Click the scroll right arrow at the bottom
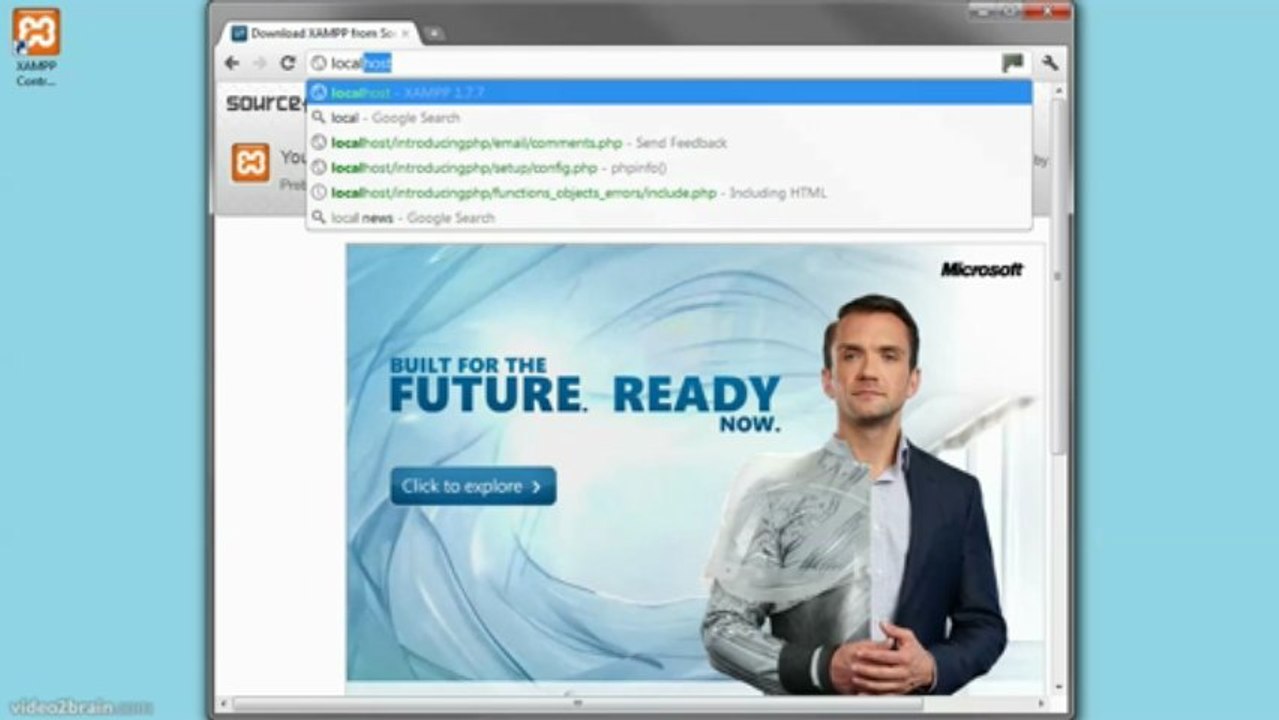The width and height of the screenshot is (1279, 720). coord(1041,704)
